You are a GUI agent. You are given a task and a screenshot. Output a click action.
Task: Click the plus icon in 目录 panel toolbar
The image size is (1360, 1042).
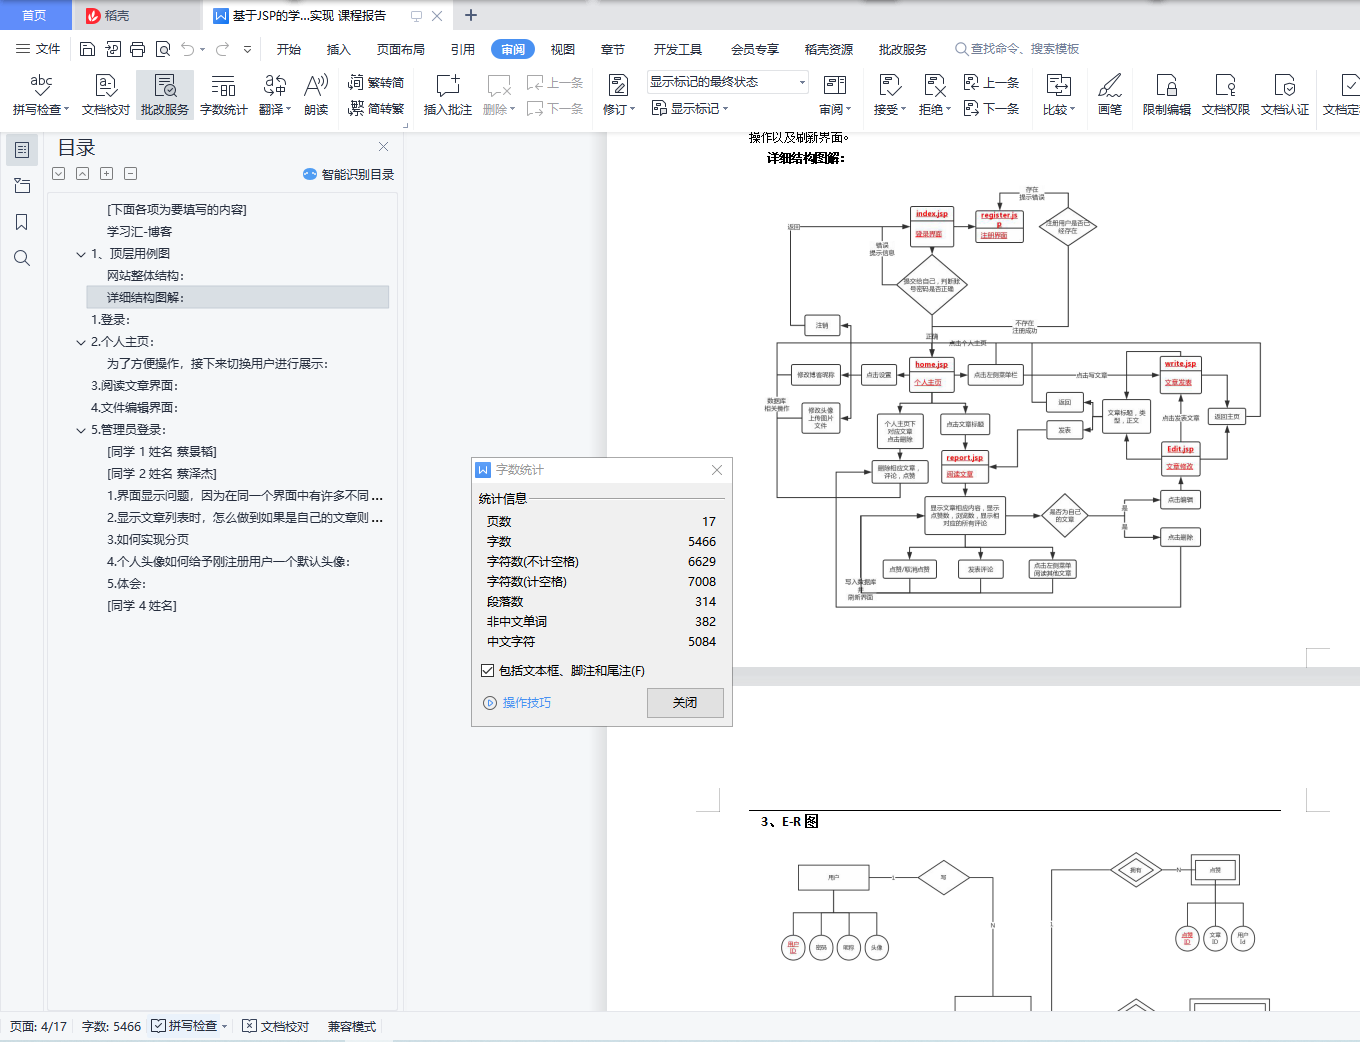[107, 174]
